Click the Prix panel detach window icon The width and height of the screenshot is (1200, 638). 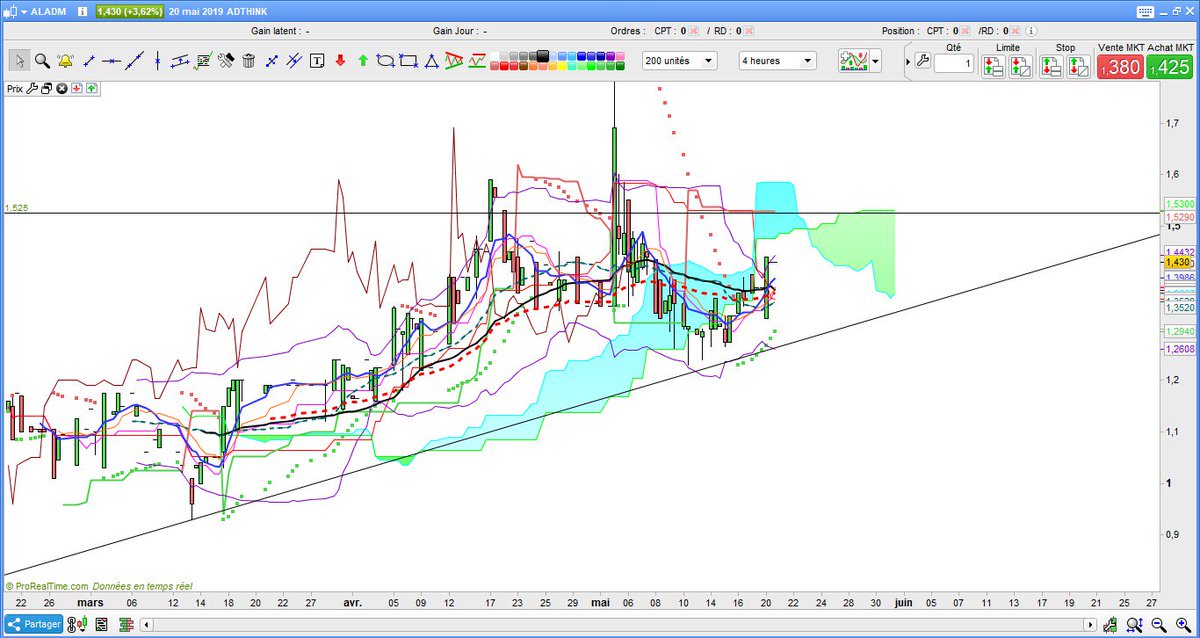click(x=46, y=88)
